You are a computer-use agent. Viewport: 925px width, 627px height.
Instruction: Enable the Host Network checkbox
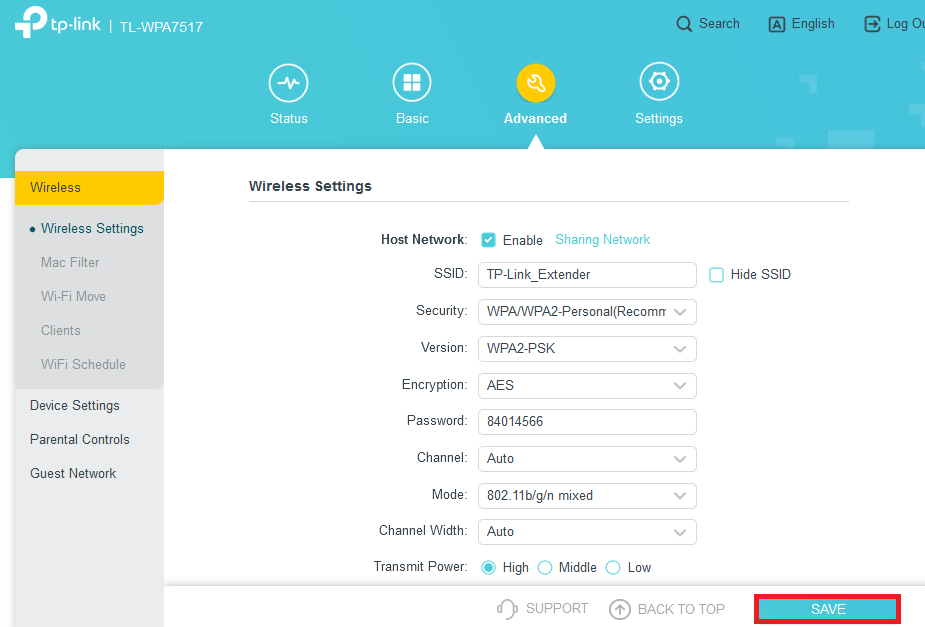tap(488, 240)
